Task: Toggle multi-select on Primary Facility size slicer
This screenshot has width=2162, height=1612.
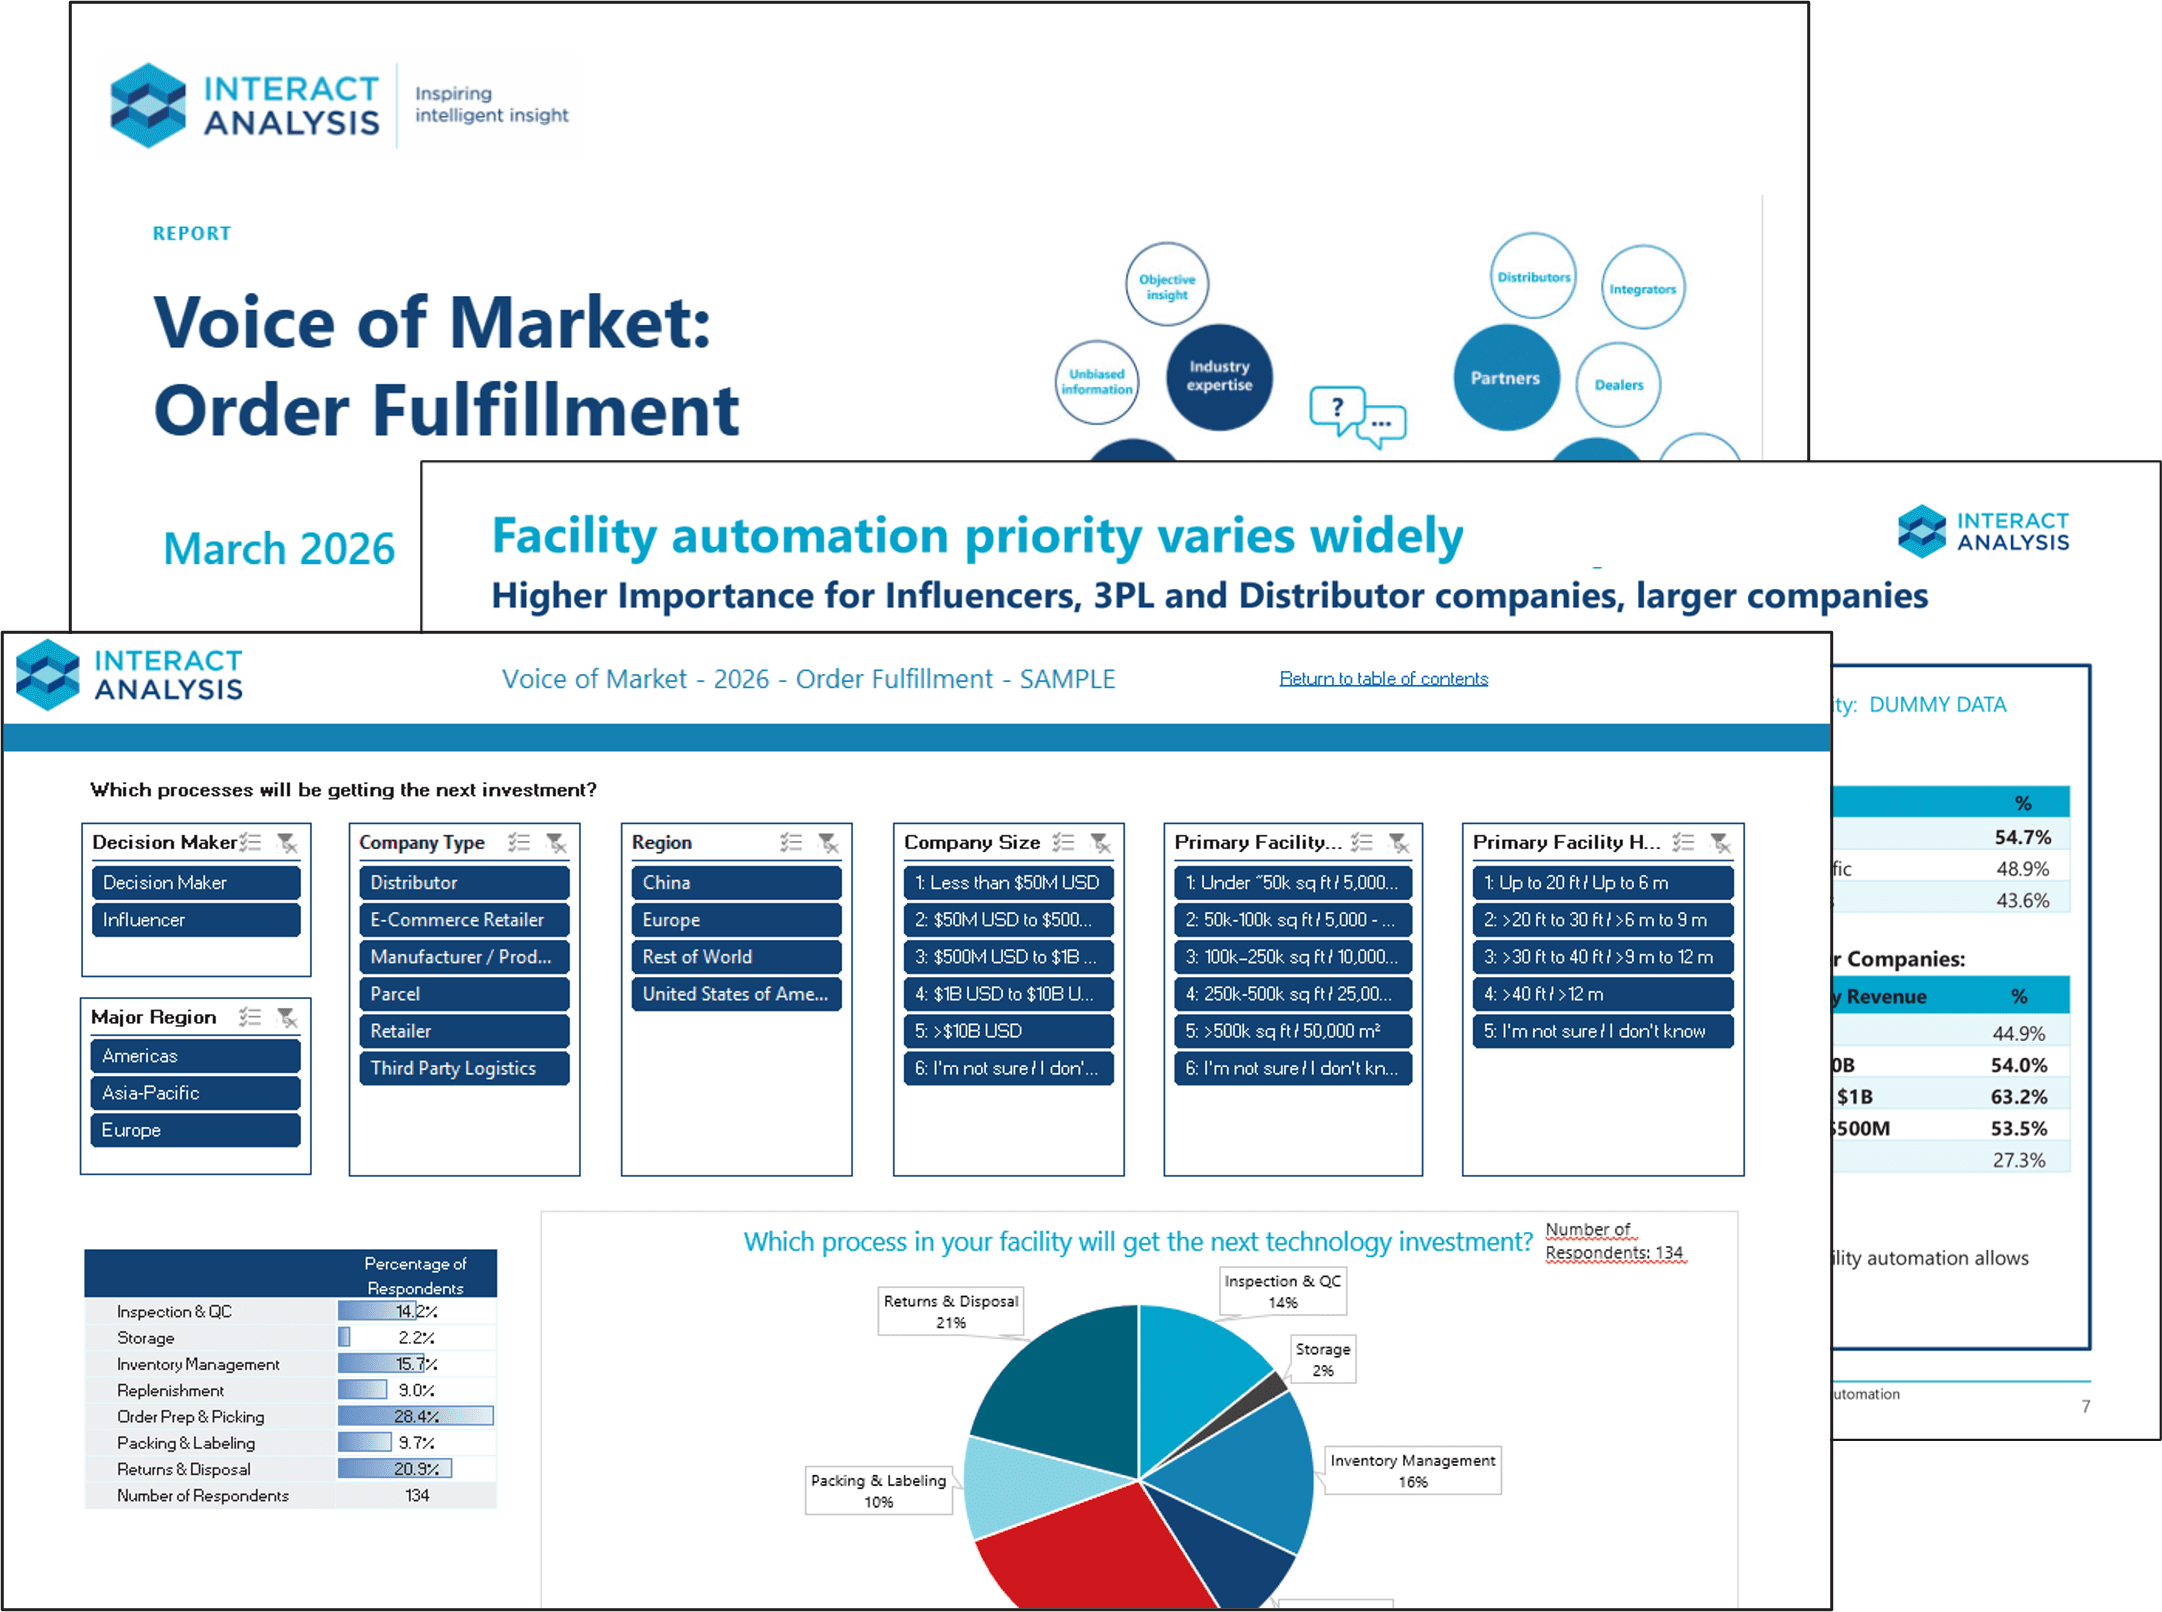Action: [x=1361, y=843]
